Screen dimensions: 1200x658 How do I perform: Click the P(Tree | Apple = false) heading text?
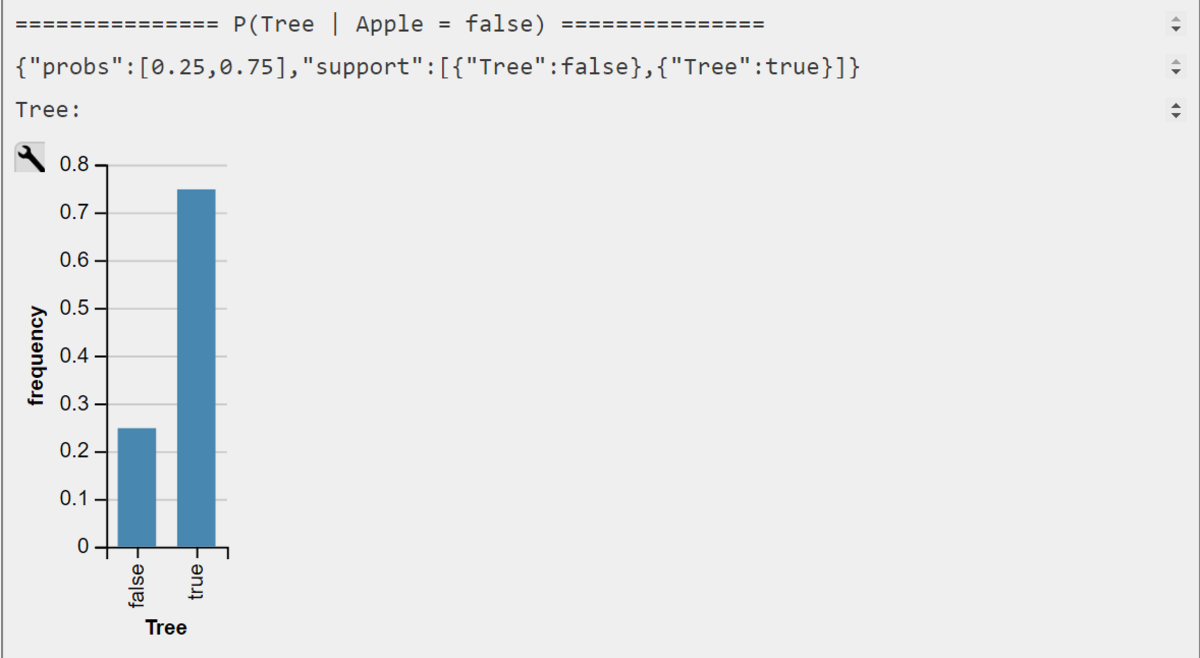pyautogui.click(x=389, y=25)
